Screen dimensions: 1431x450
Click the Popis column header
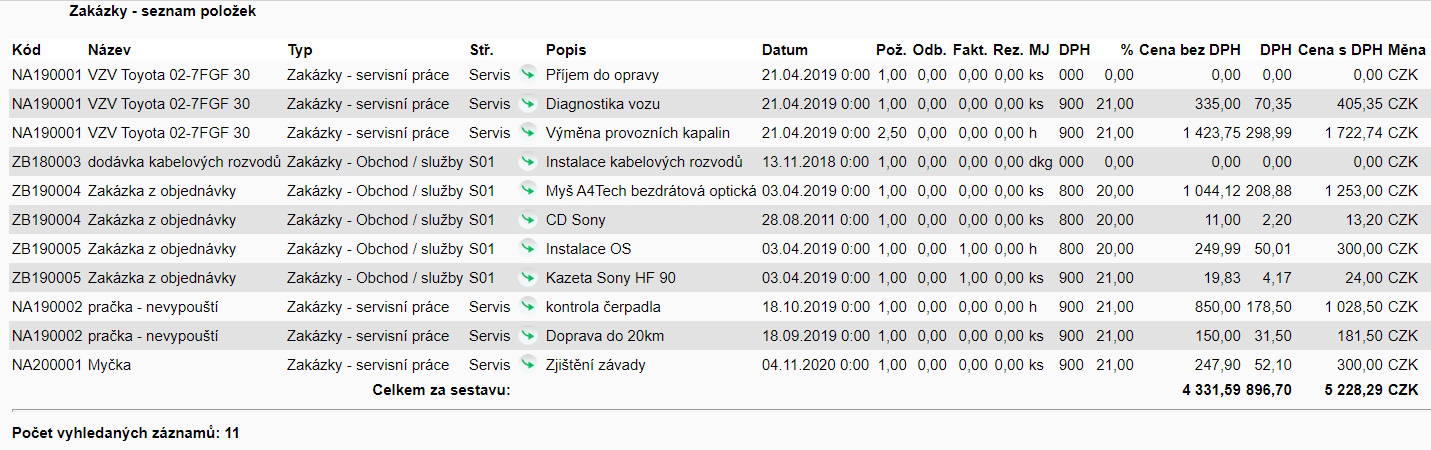pos(566,49)
